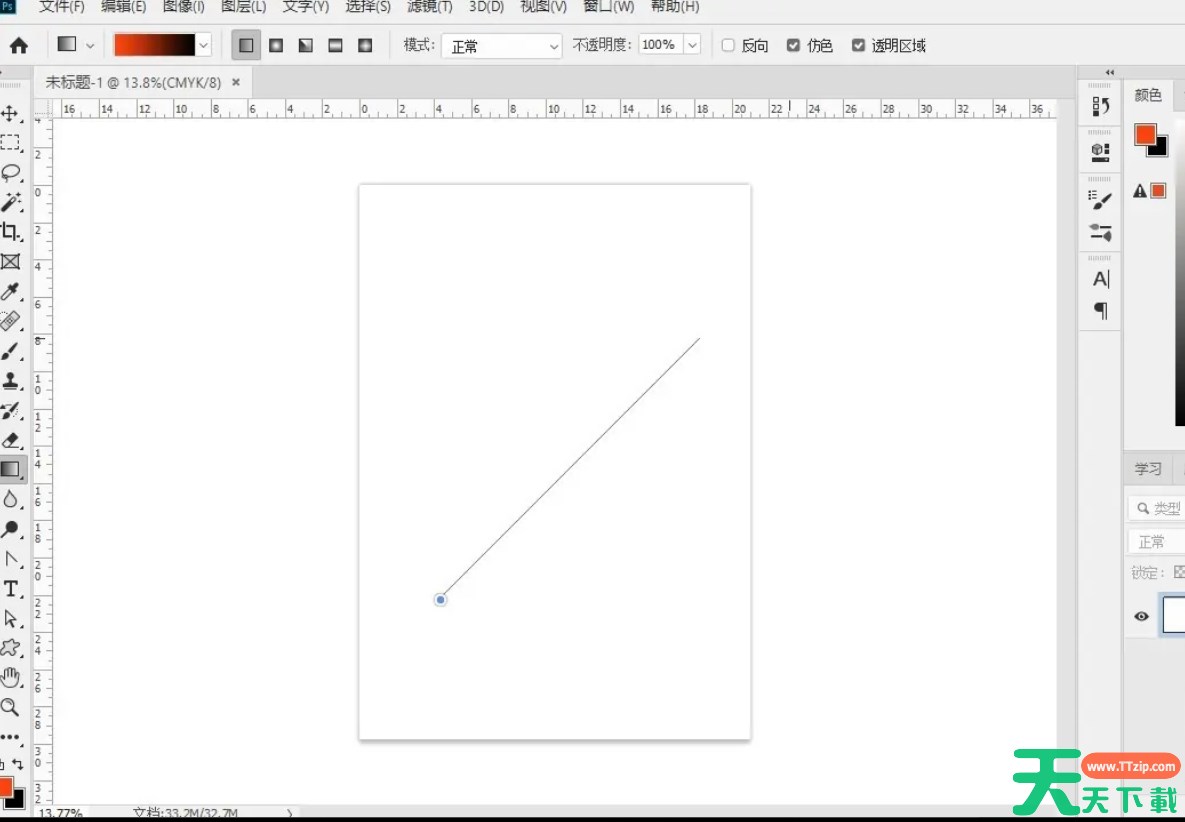Click the orange-to-black gradient preview swatch
1185x822 pixels.
[154, 45]
